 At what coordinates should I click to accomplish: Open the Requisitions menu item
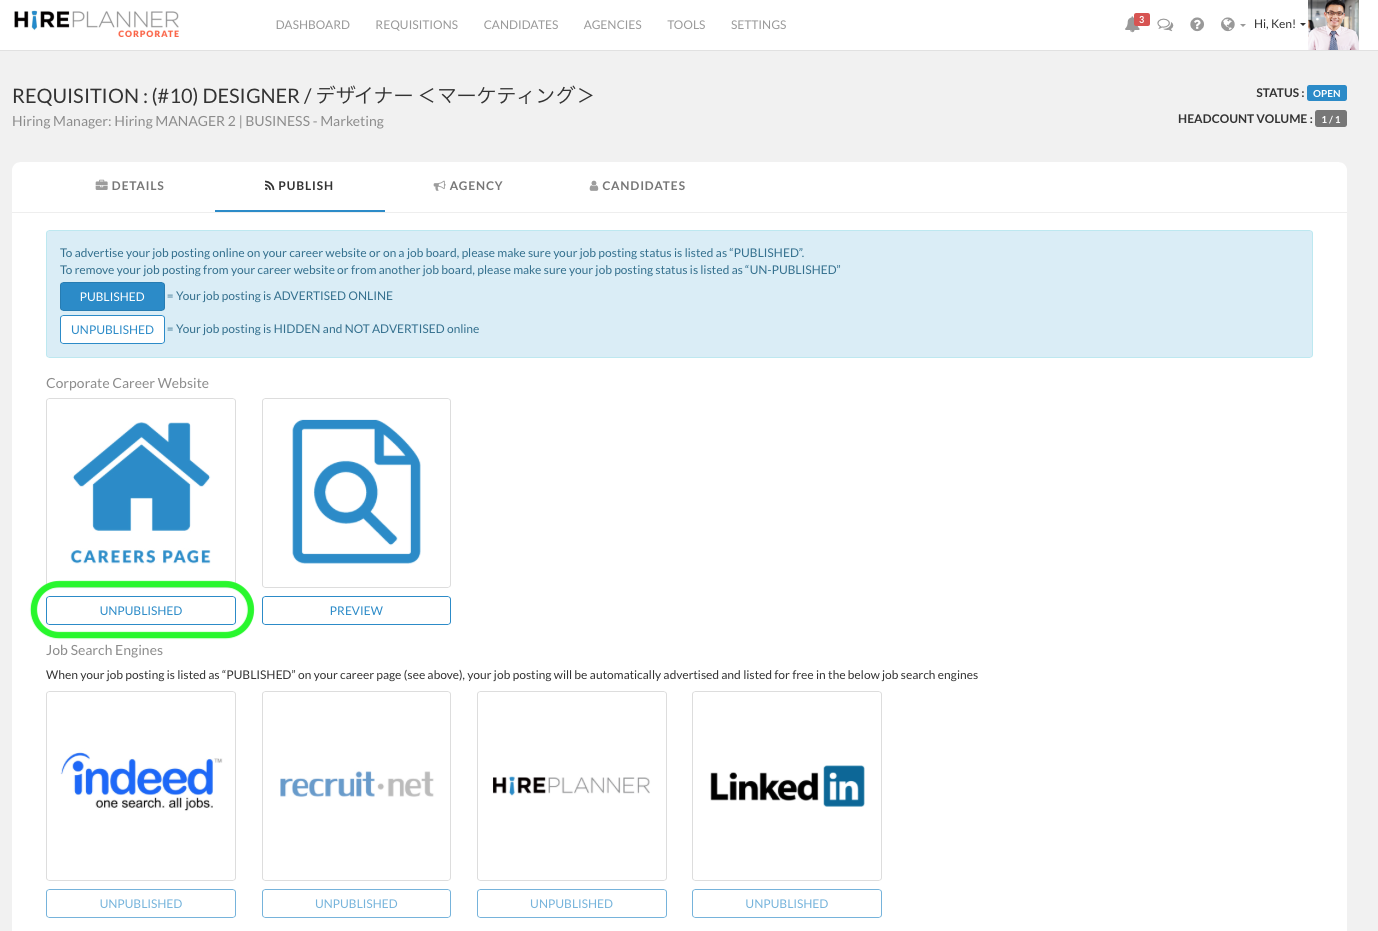click(x=416, y=24)
